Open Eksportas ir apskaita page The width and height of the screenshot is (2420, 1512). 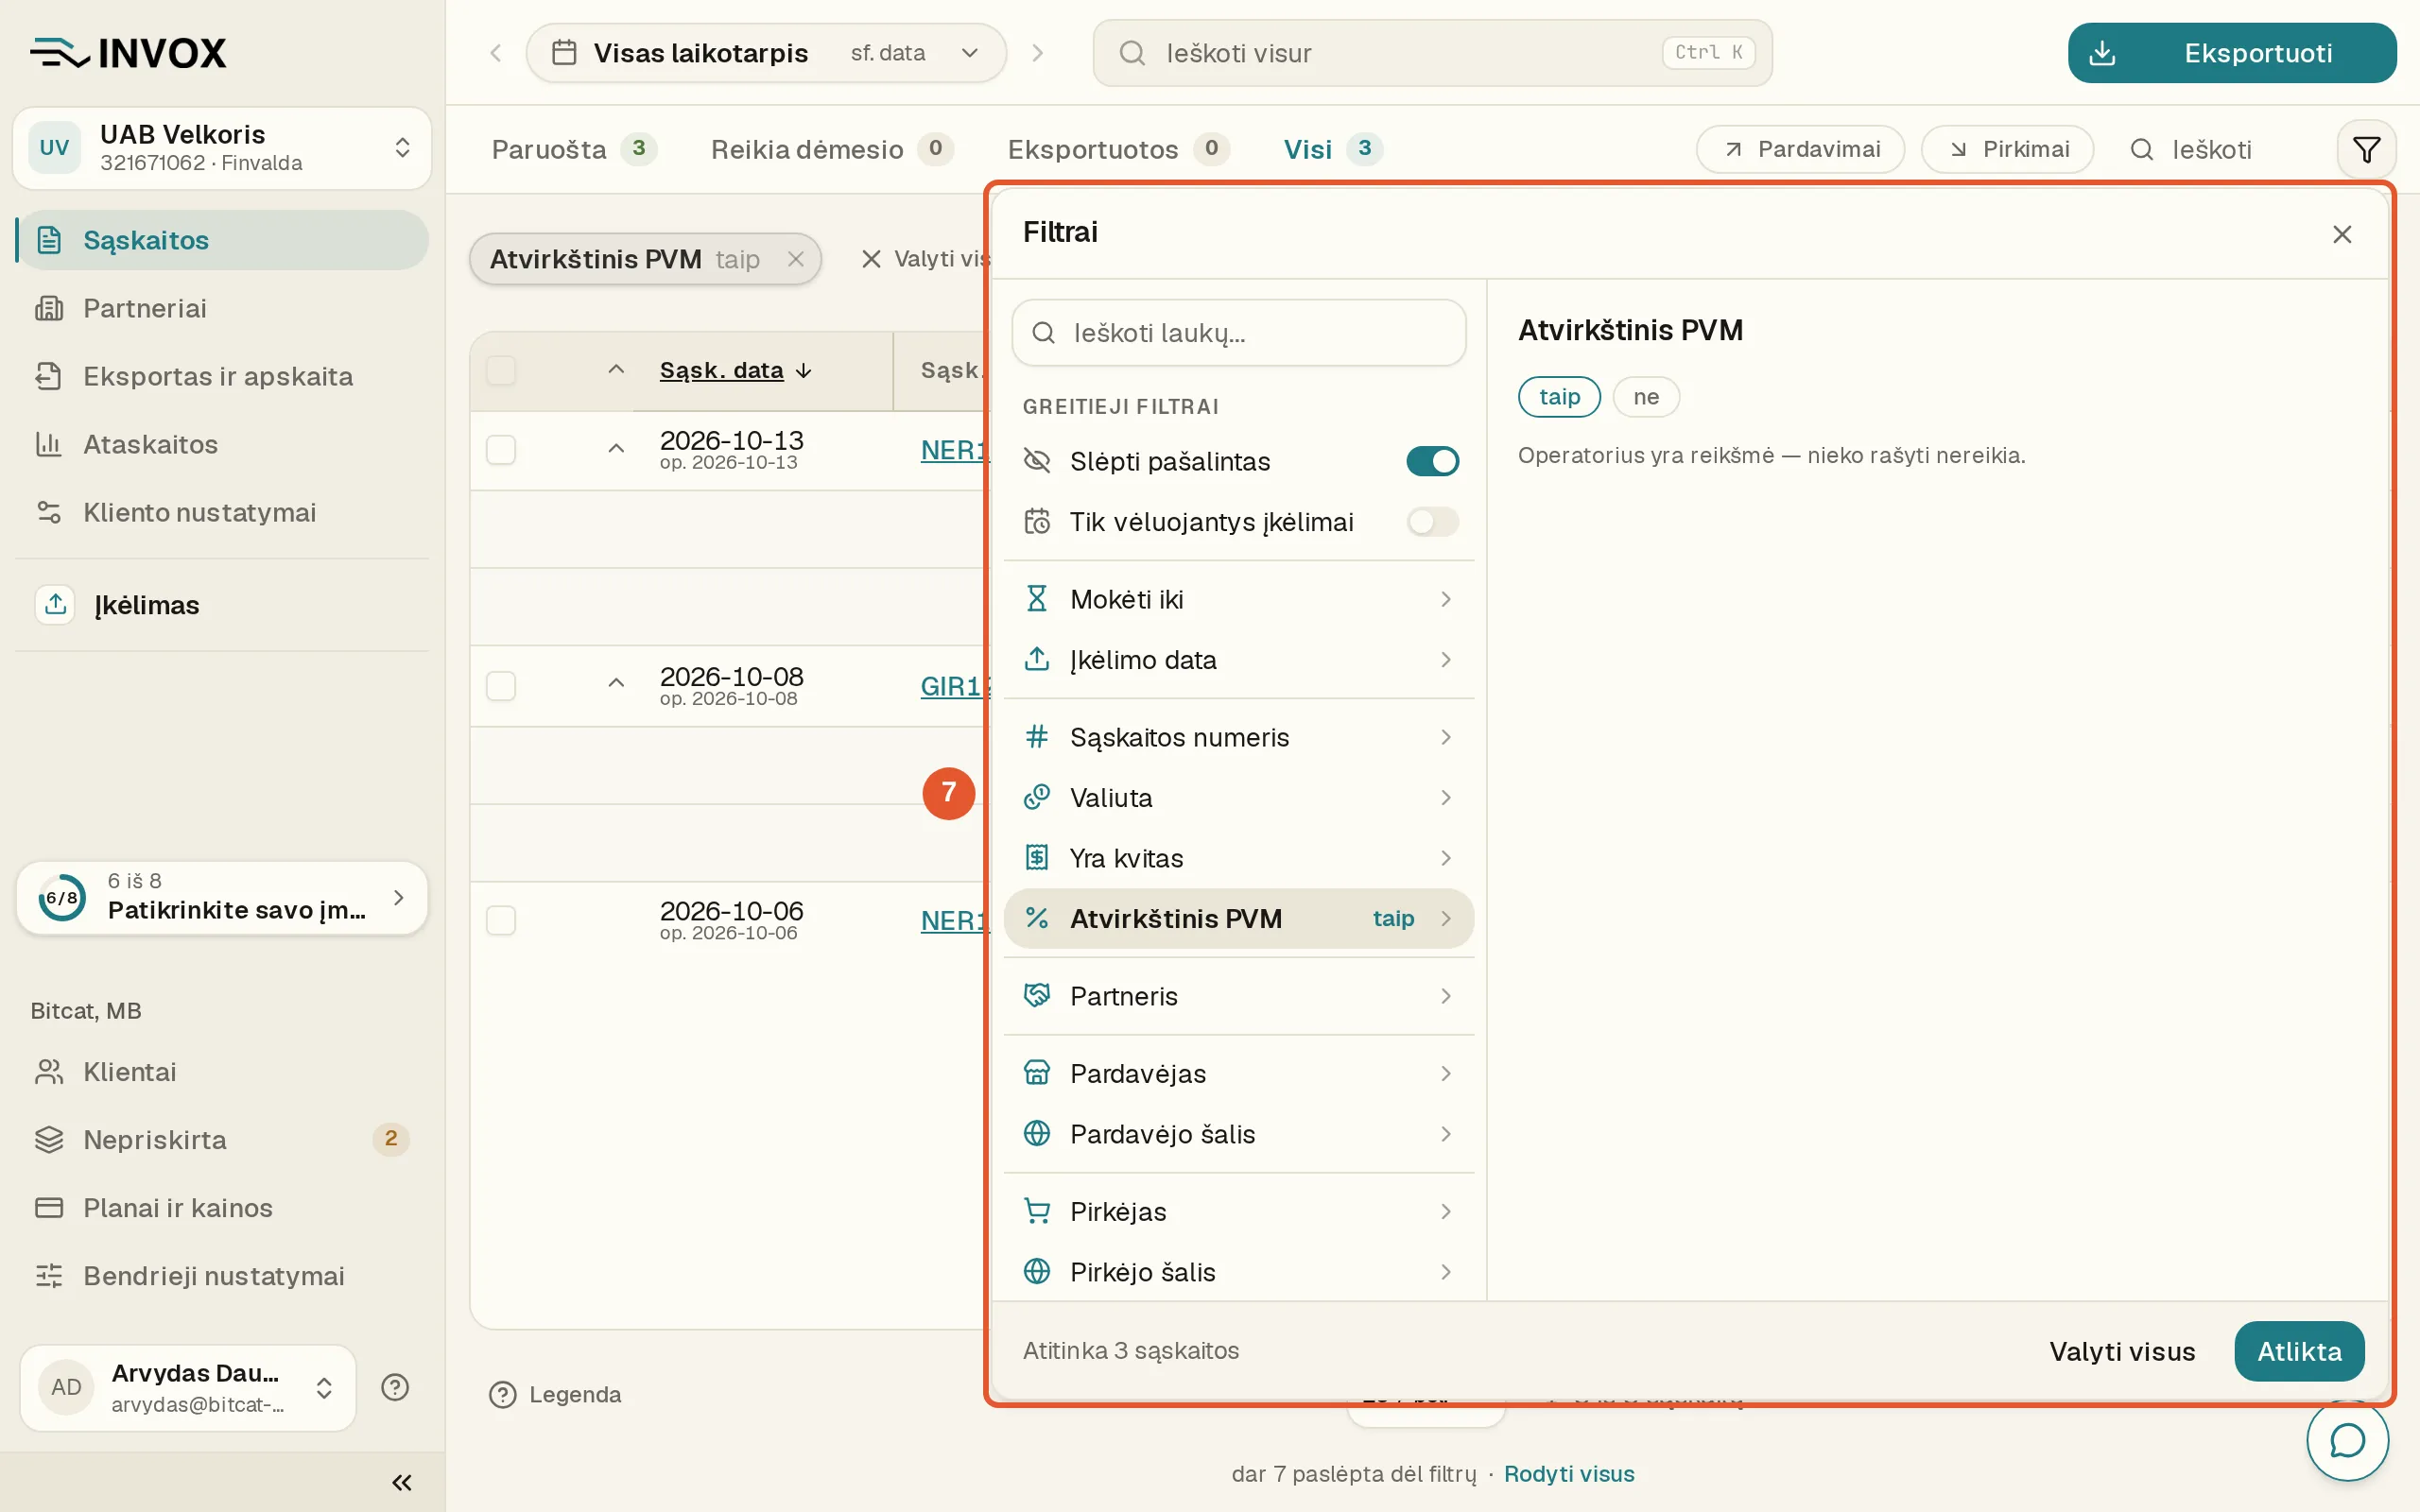coord(222,376)
